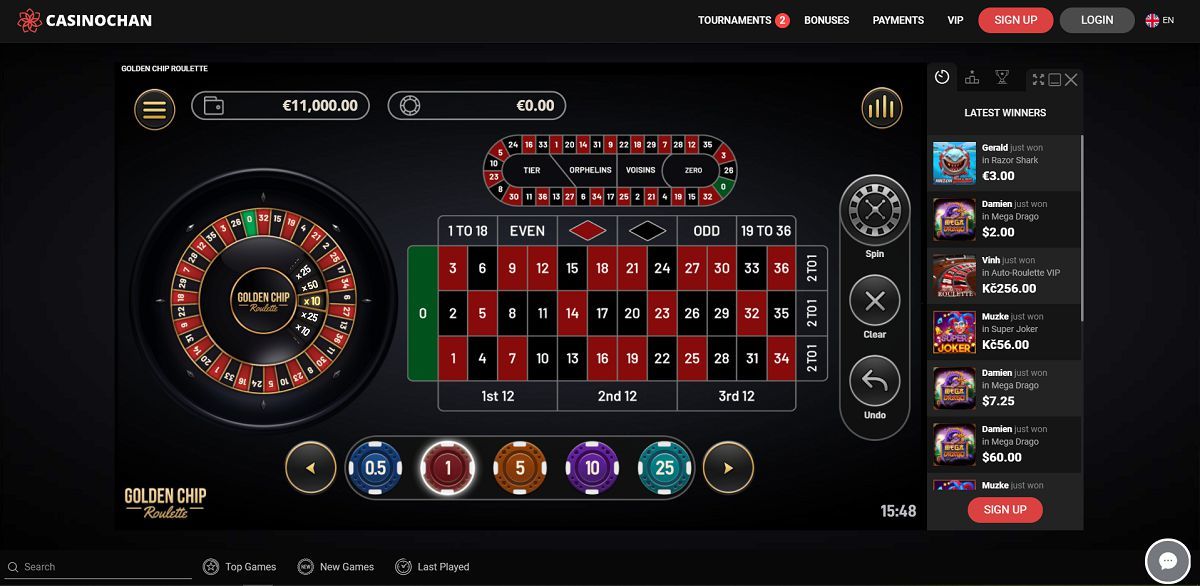1200x586 pixels.
Task: Show higher chip values with the right arrow
Action: coord(728,468)
